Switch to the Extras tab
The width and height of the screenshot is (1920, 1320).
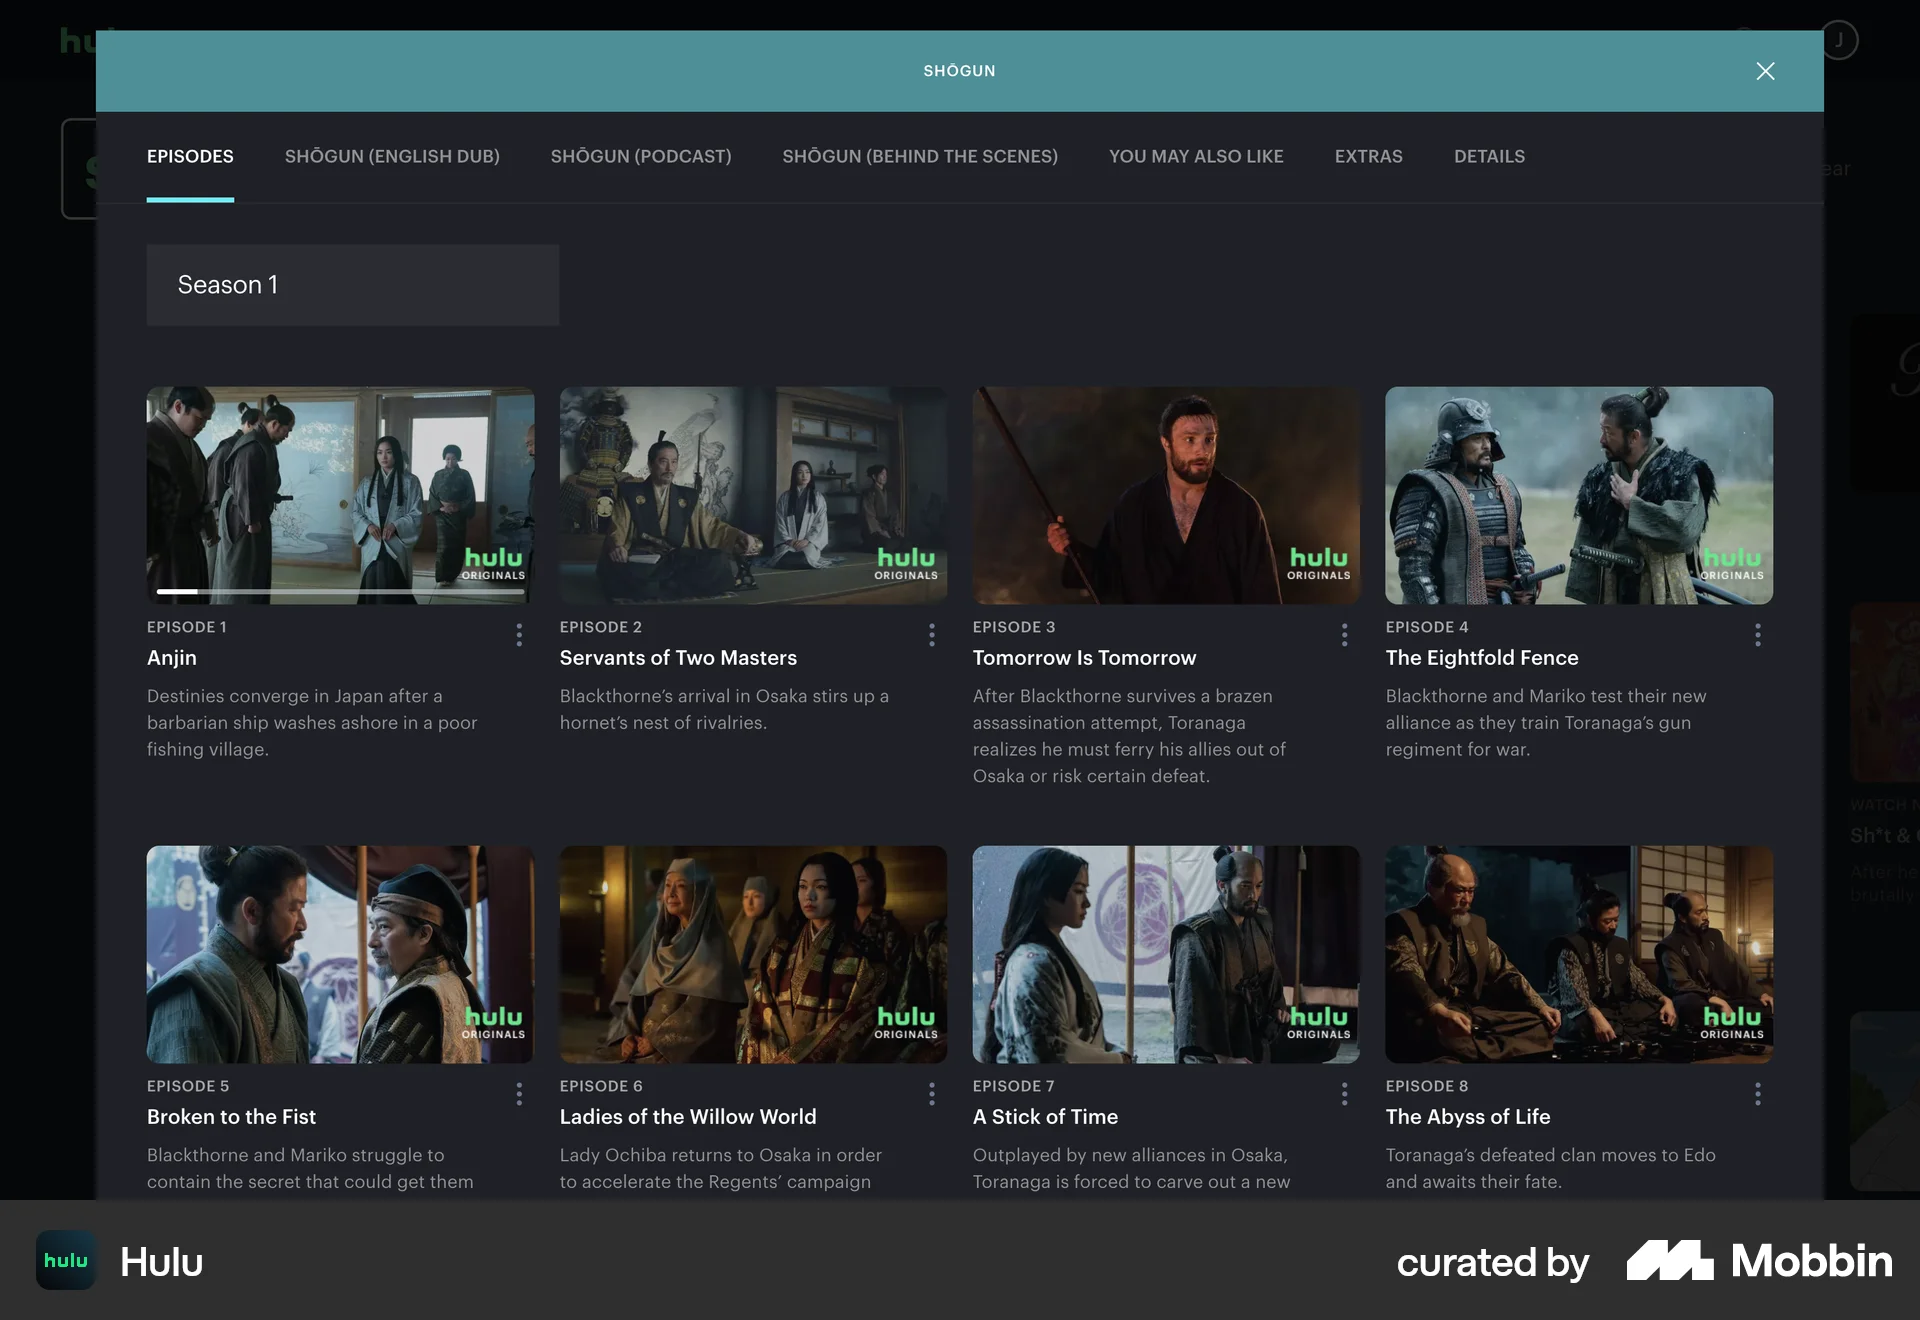click(x=1368, y=156)
